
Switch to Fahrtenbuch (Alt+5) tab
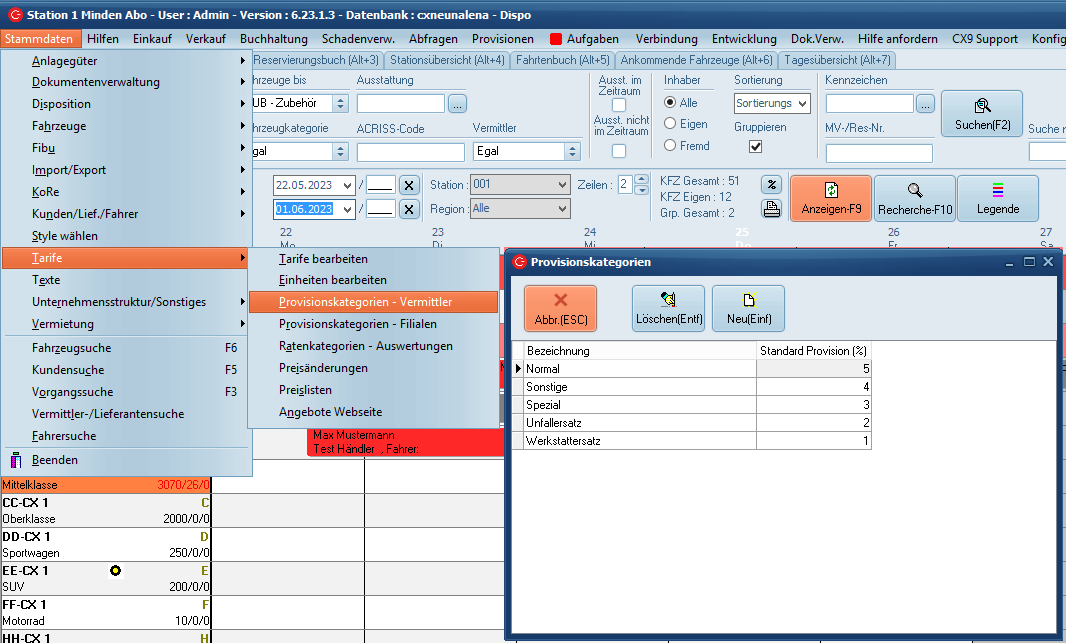click(x=563, y=60)
